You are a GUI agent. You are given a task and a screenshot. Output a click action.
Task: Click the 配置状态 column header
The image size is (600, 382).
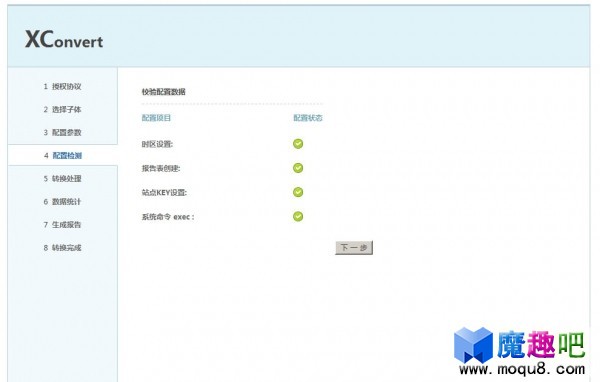(x=308, y=118)
